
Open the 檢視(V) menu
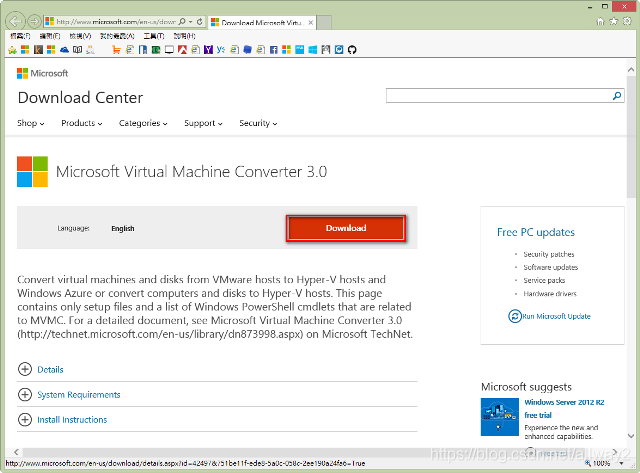[x=80, y=36]
